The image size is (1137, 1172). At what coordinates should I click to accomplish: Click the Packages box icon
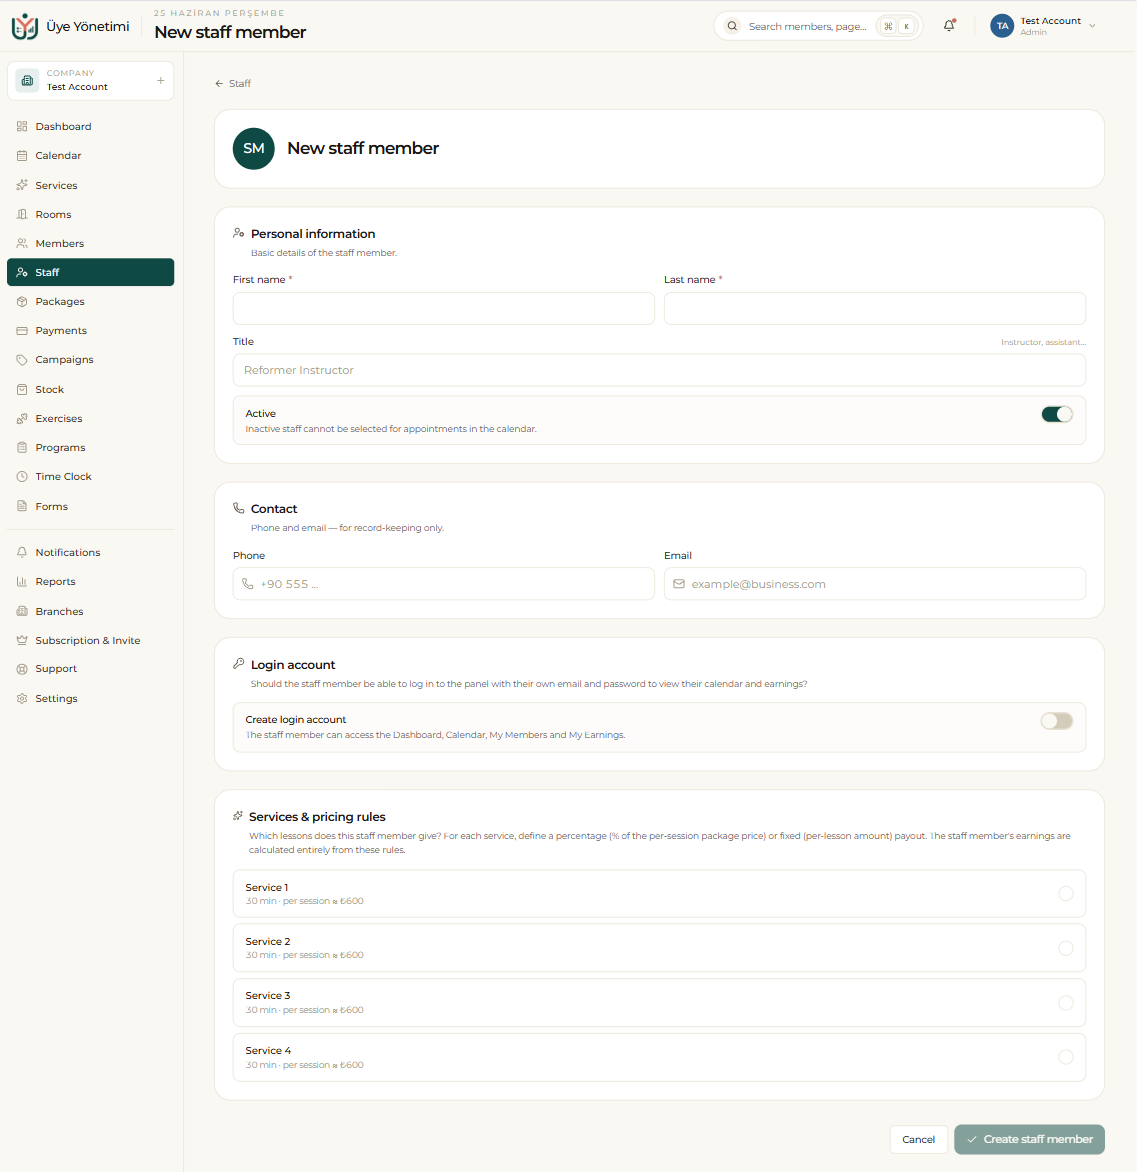tap(22, 301)
